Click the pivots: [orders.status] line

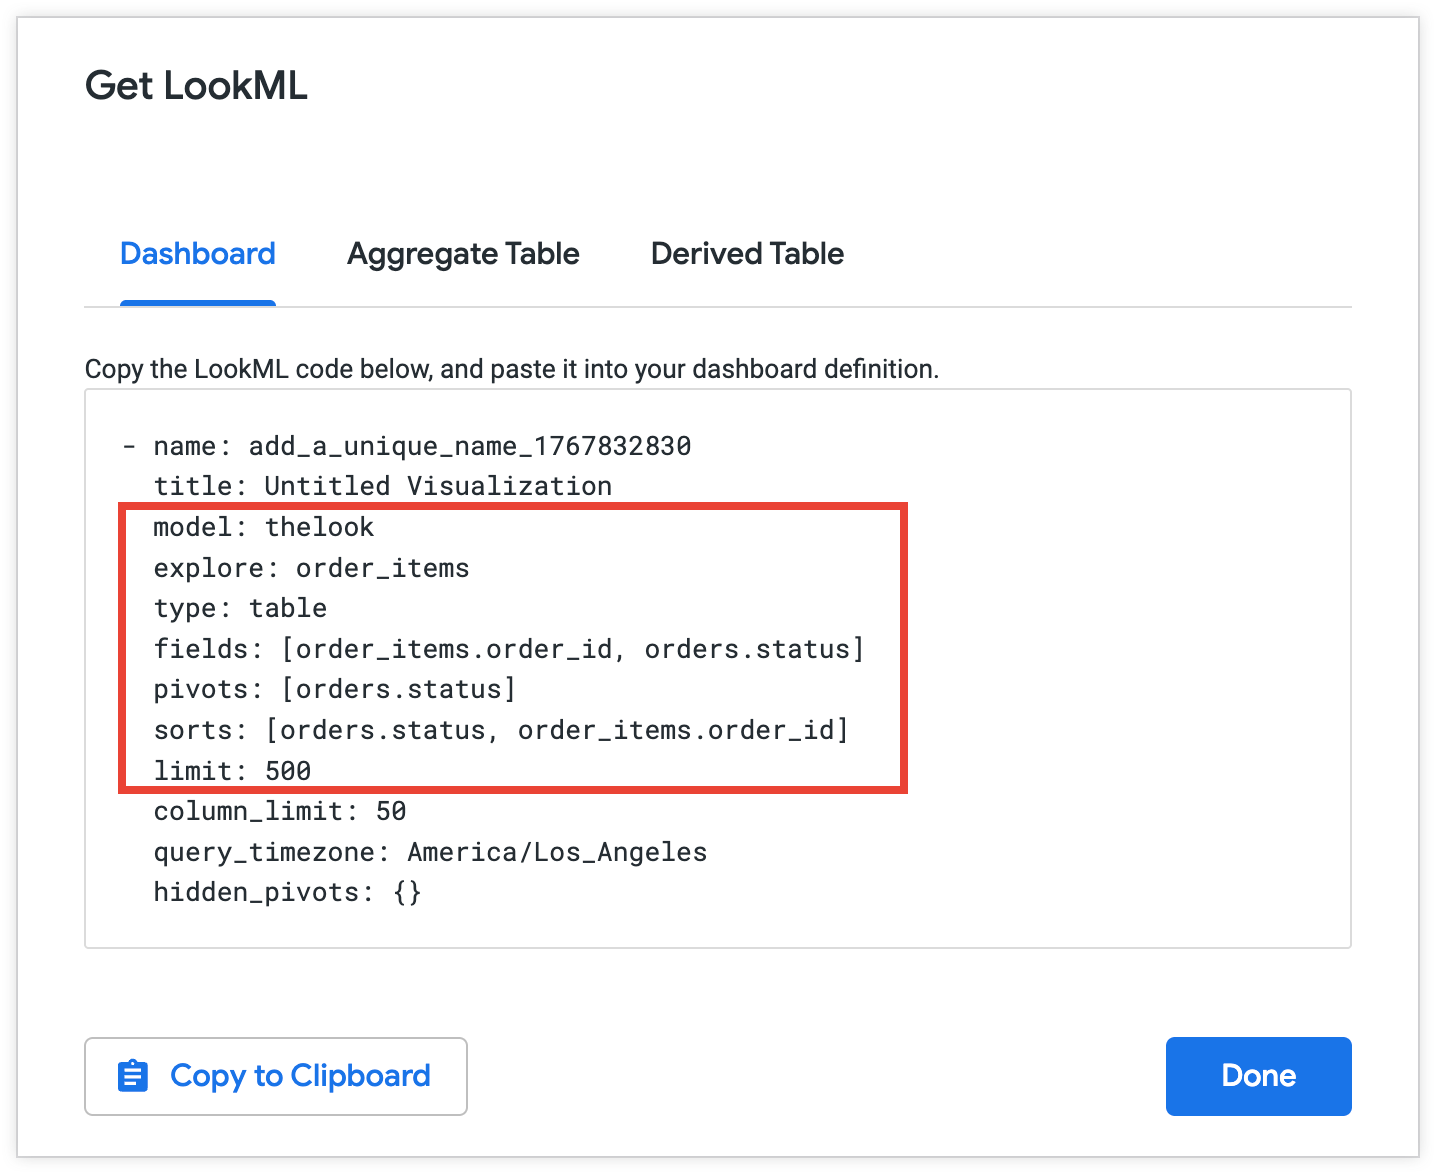click(334, 689)
